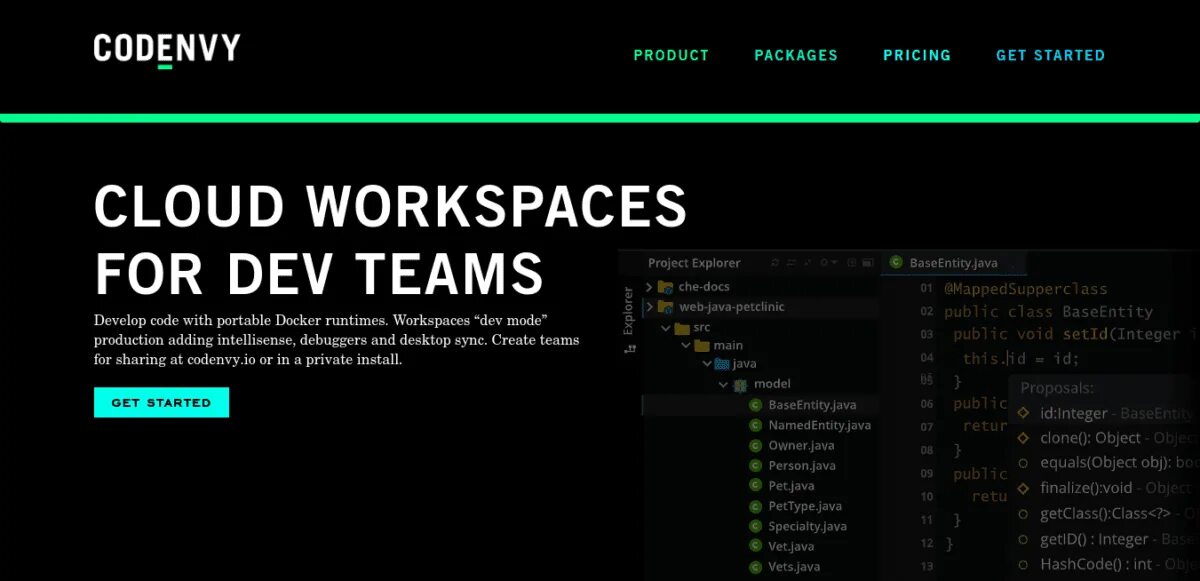The image size is (1200, 581).
Task: Click the structure icon below Explorer side tab
Action: (629, 349)
